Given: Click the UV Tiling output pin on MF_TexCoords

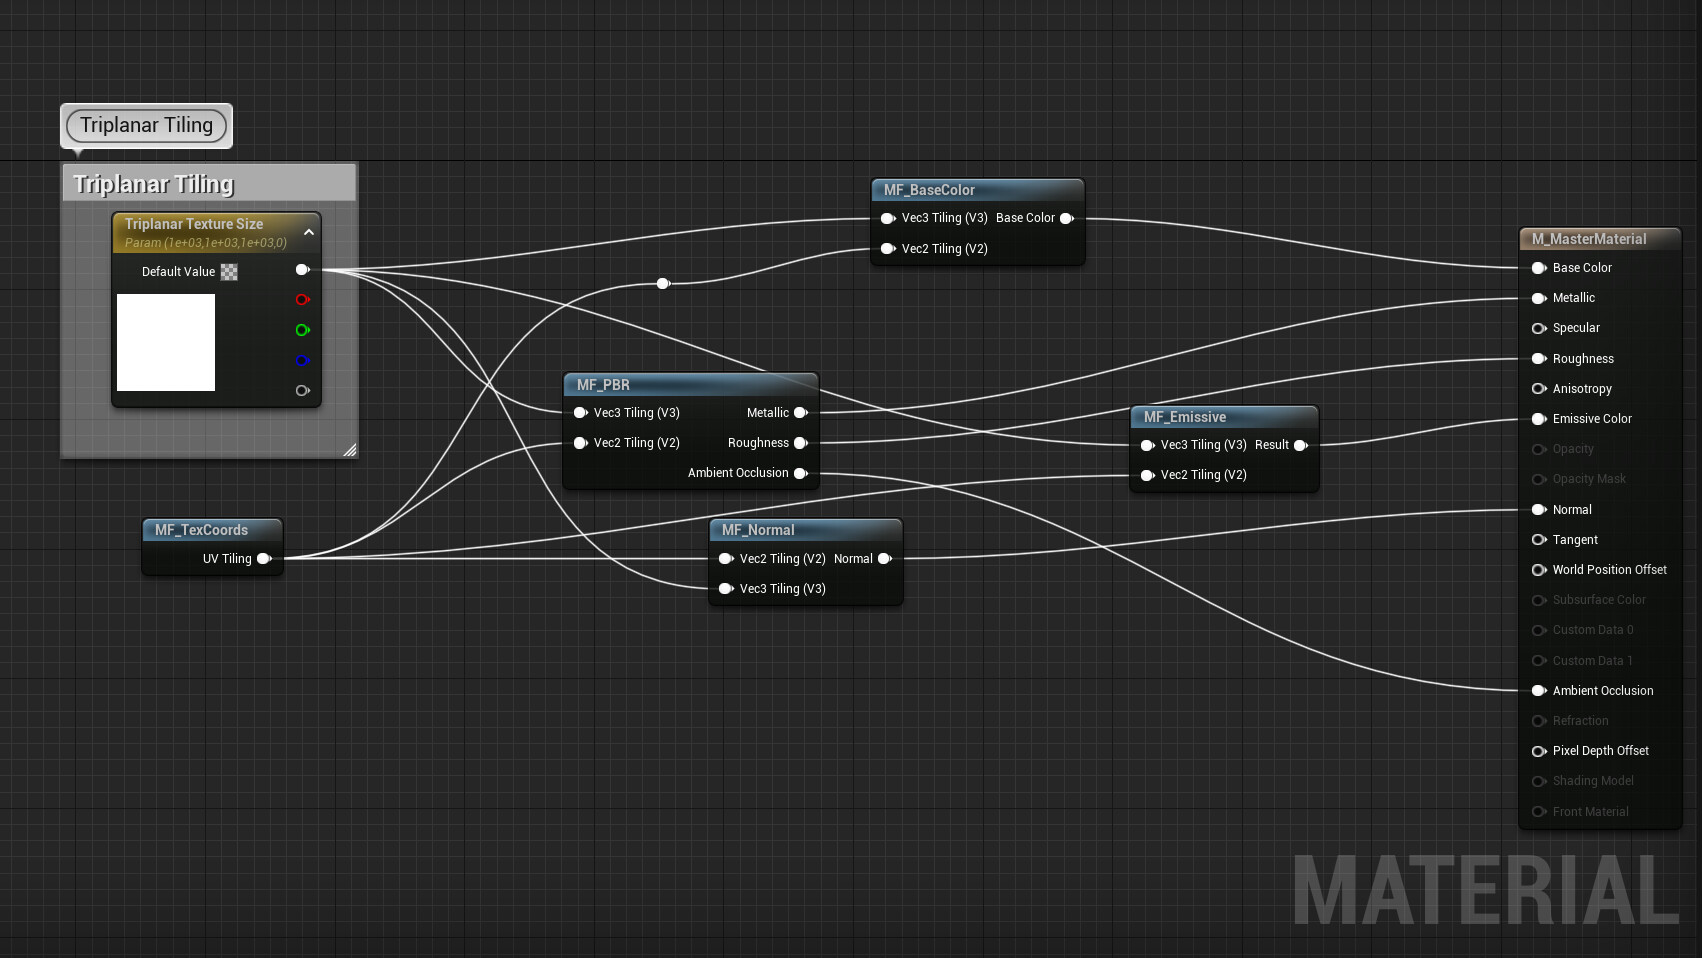Looking at the screenshot, I should click(263, 559).
